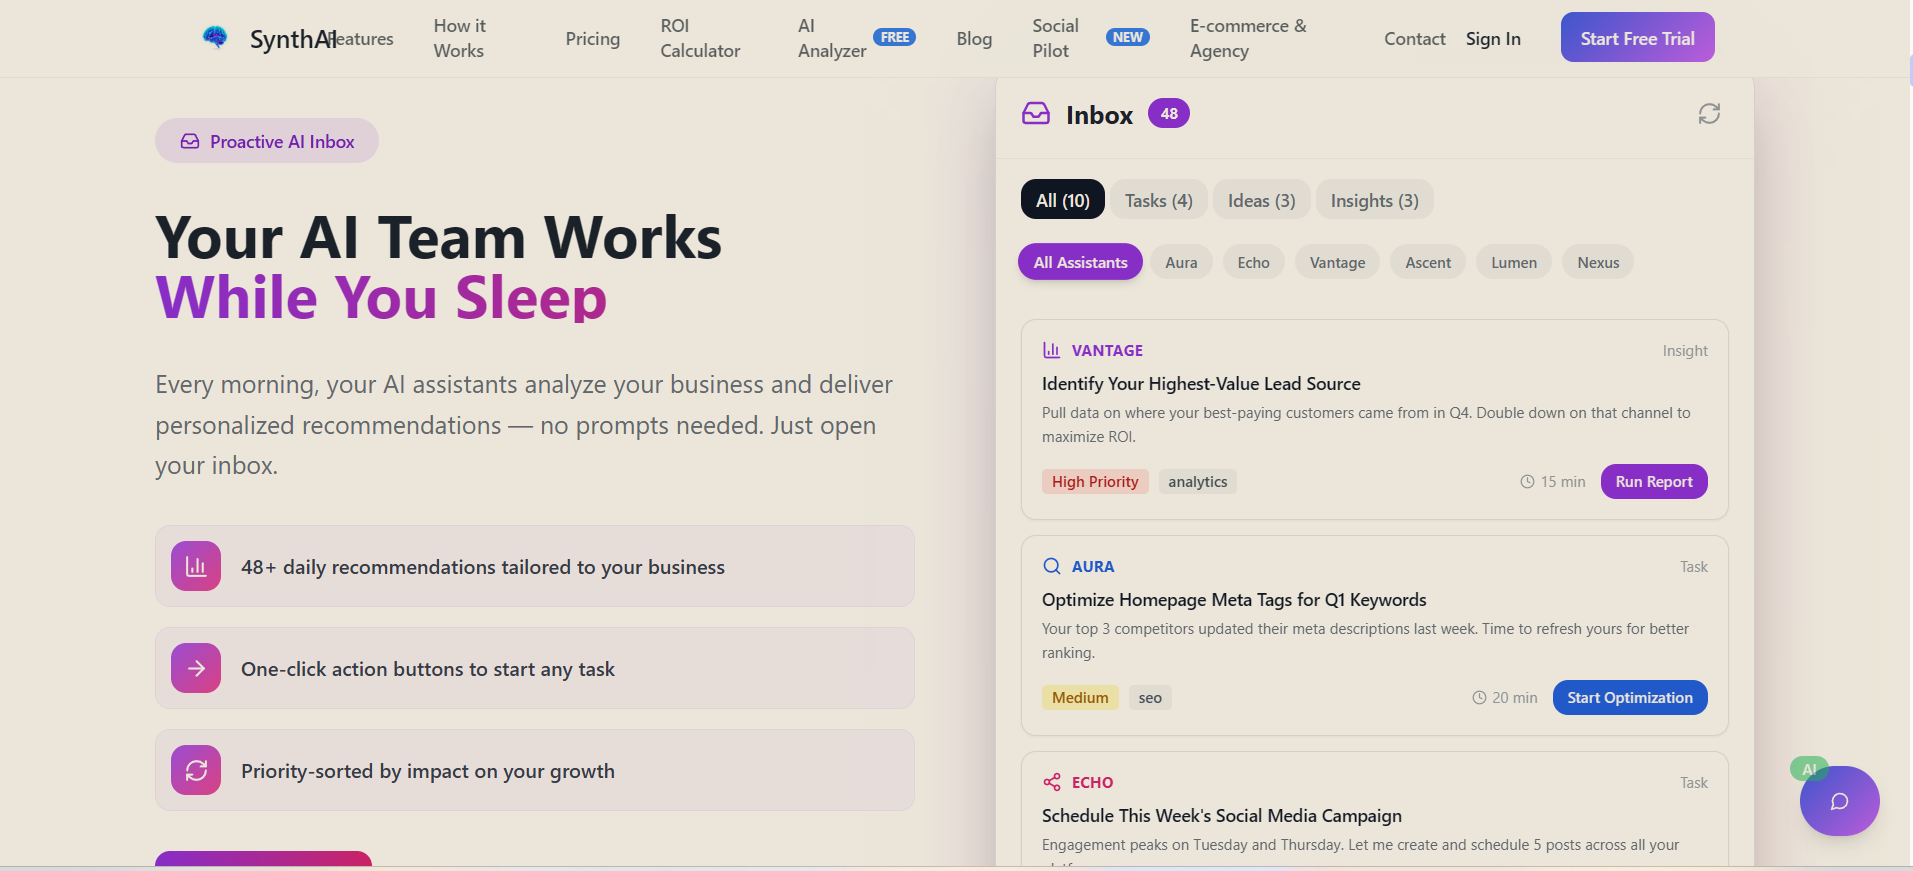The image size is (1913, 871).
Task: Click the inbox icon in Proactive AI Inbox badge
Action: [190, 142]
